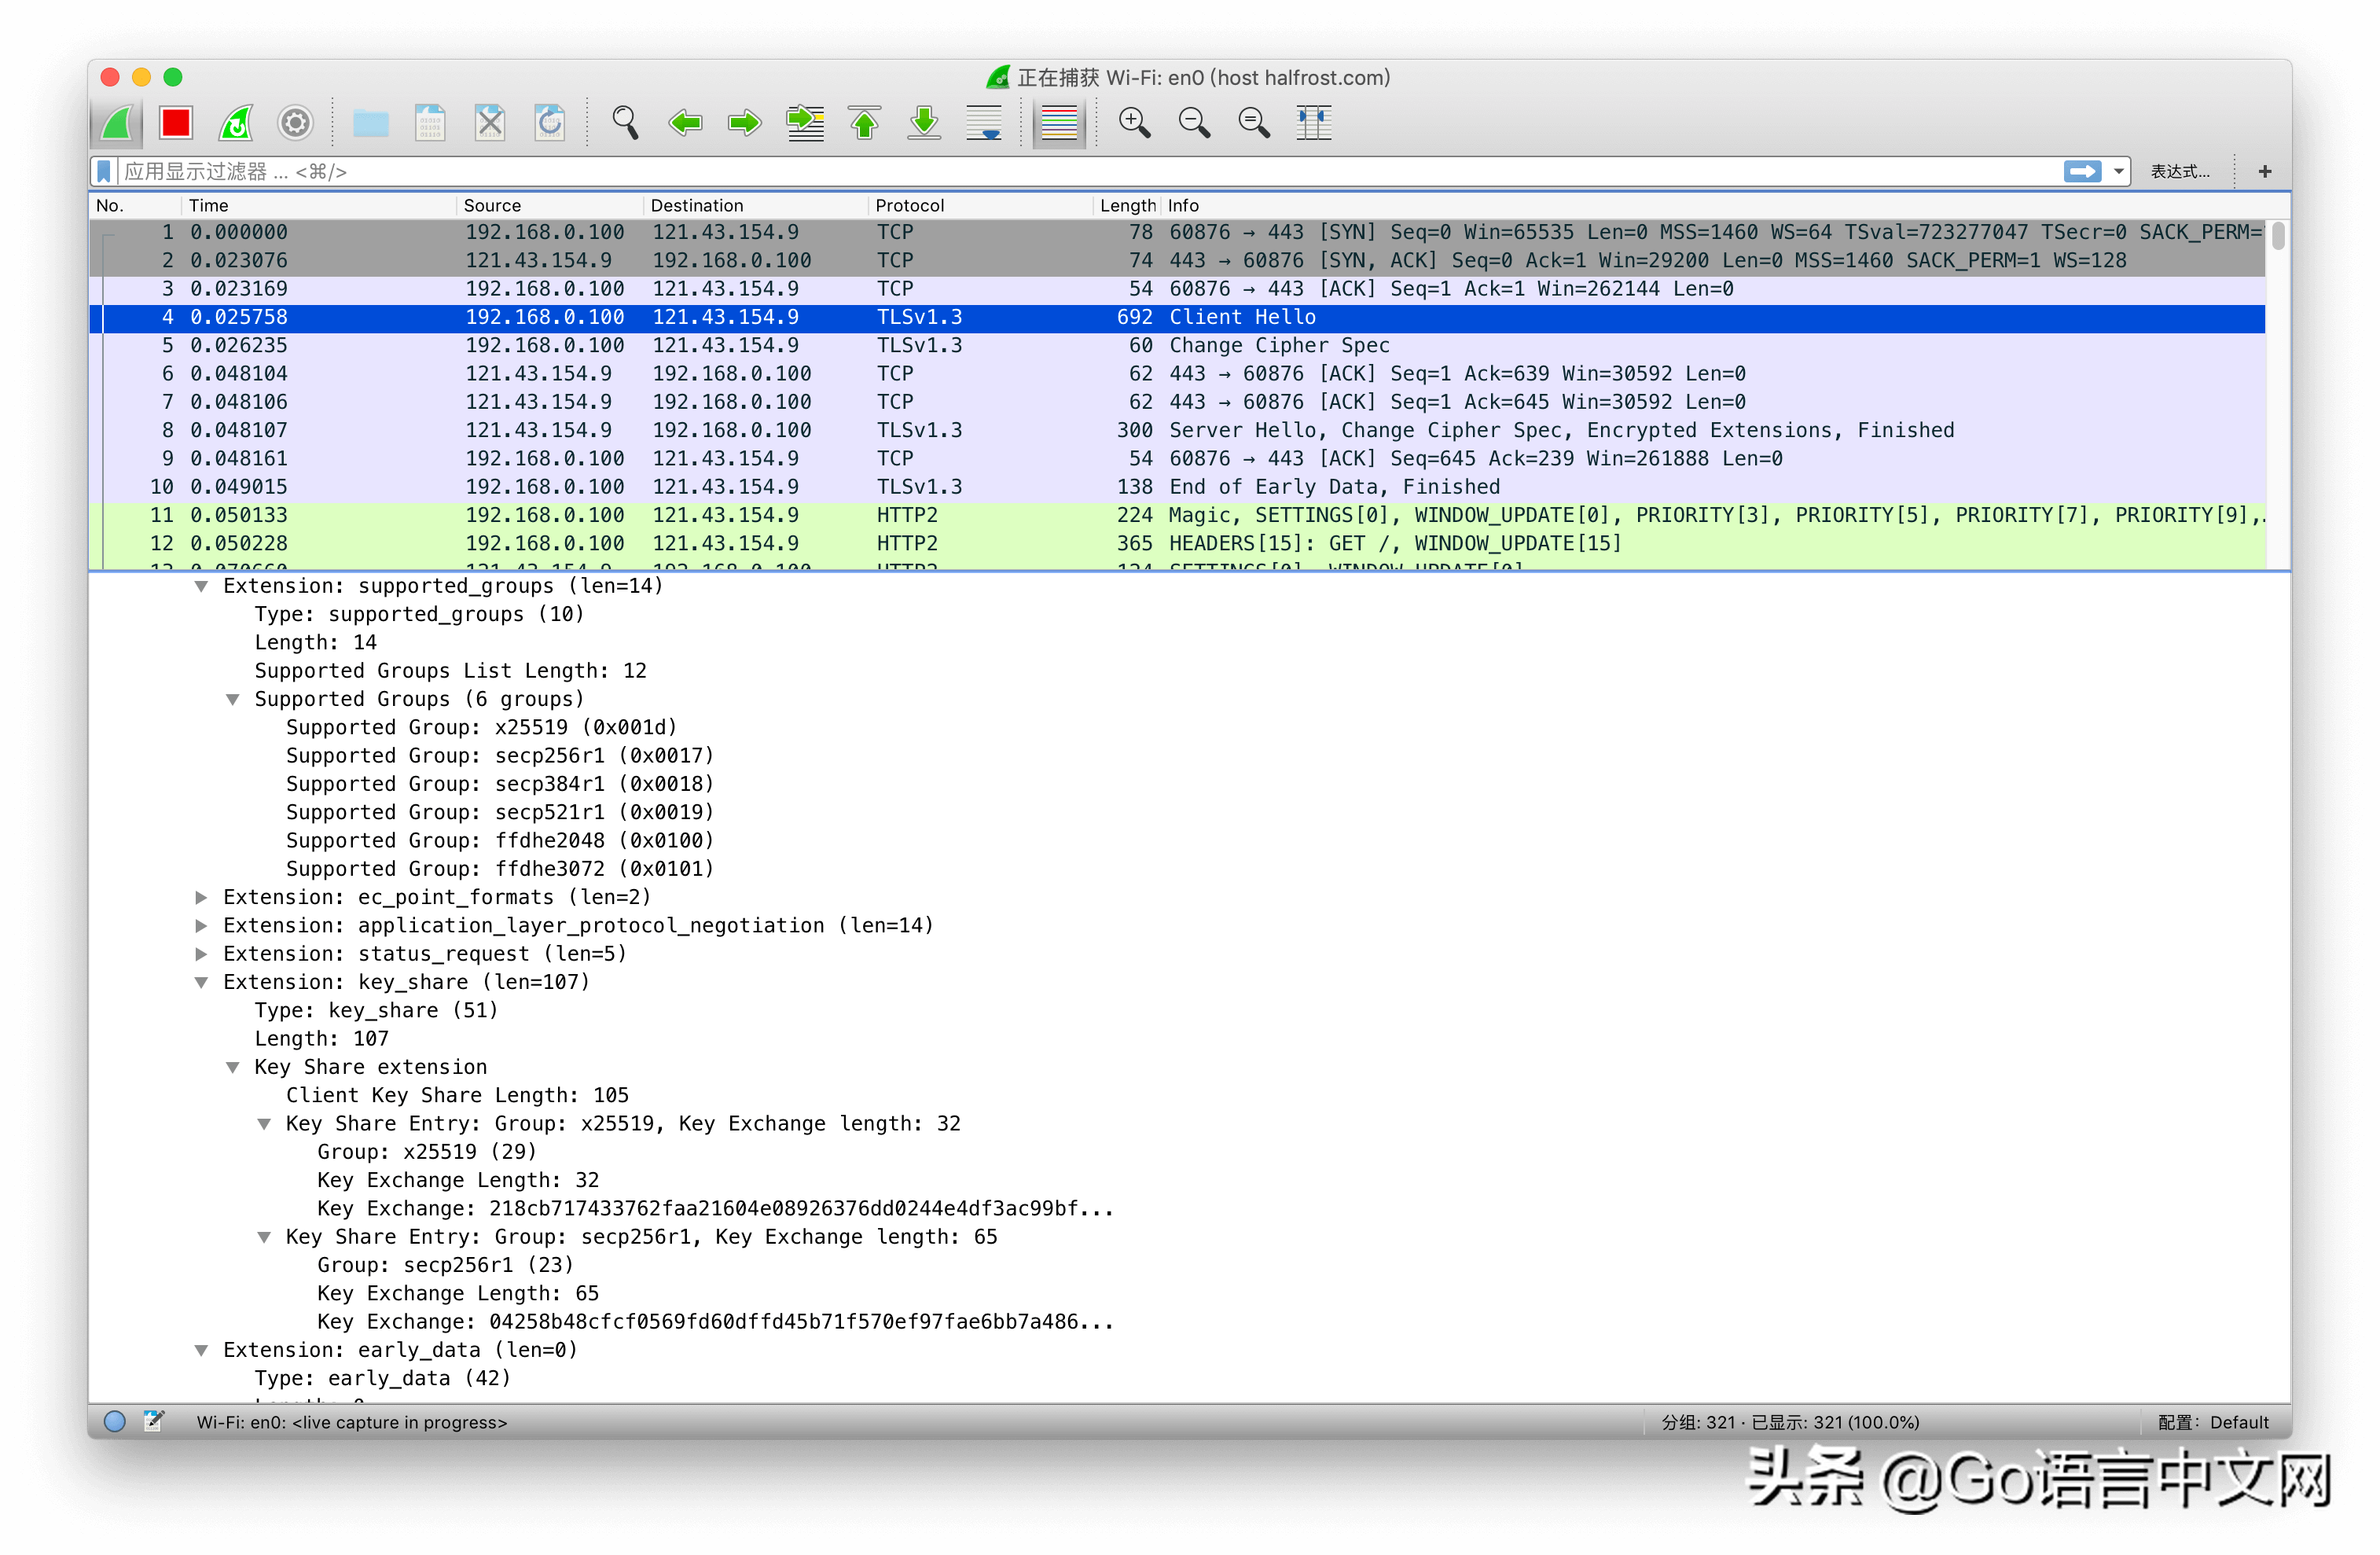
Task: Open expert information circle in status bar
Action: [x=115, y=1421]
